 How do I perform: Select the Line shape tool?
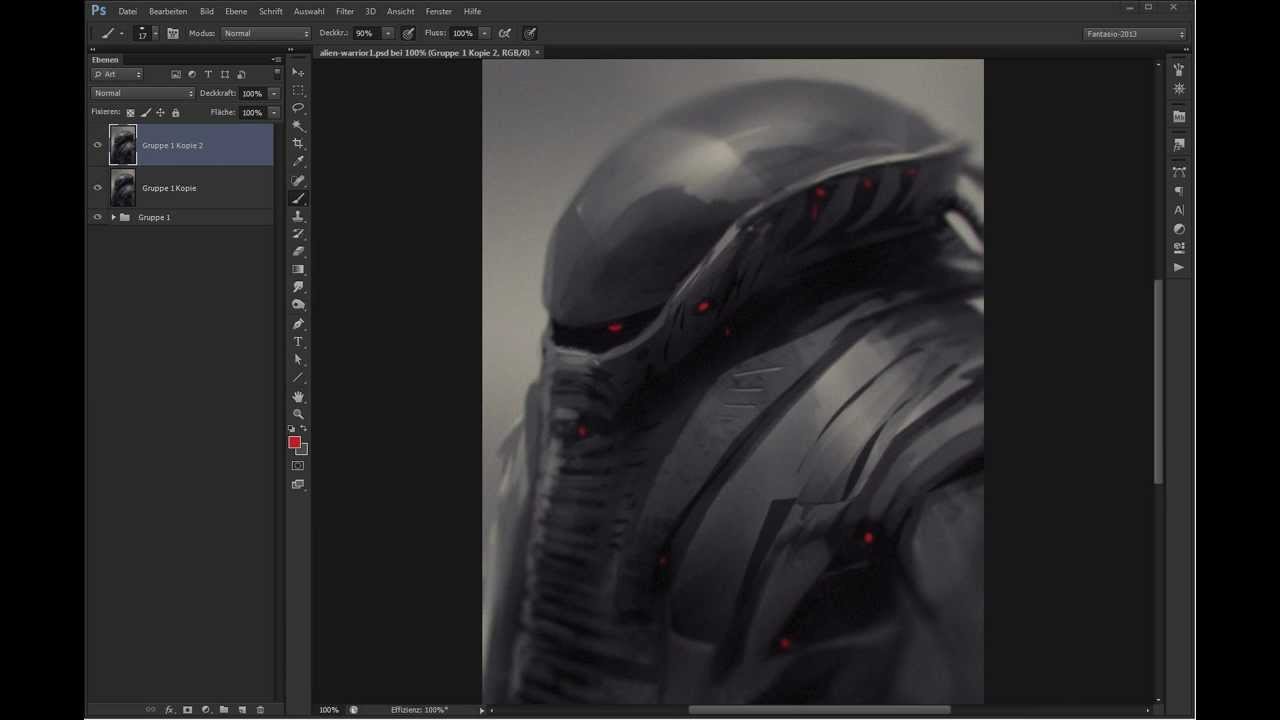[x=298, y=378]
